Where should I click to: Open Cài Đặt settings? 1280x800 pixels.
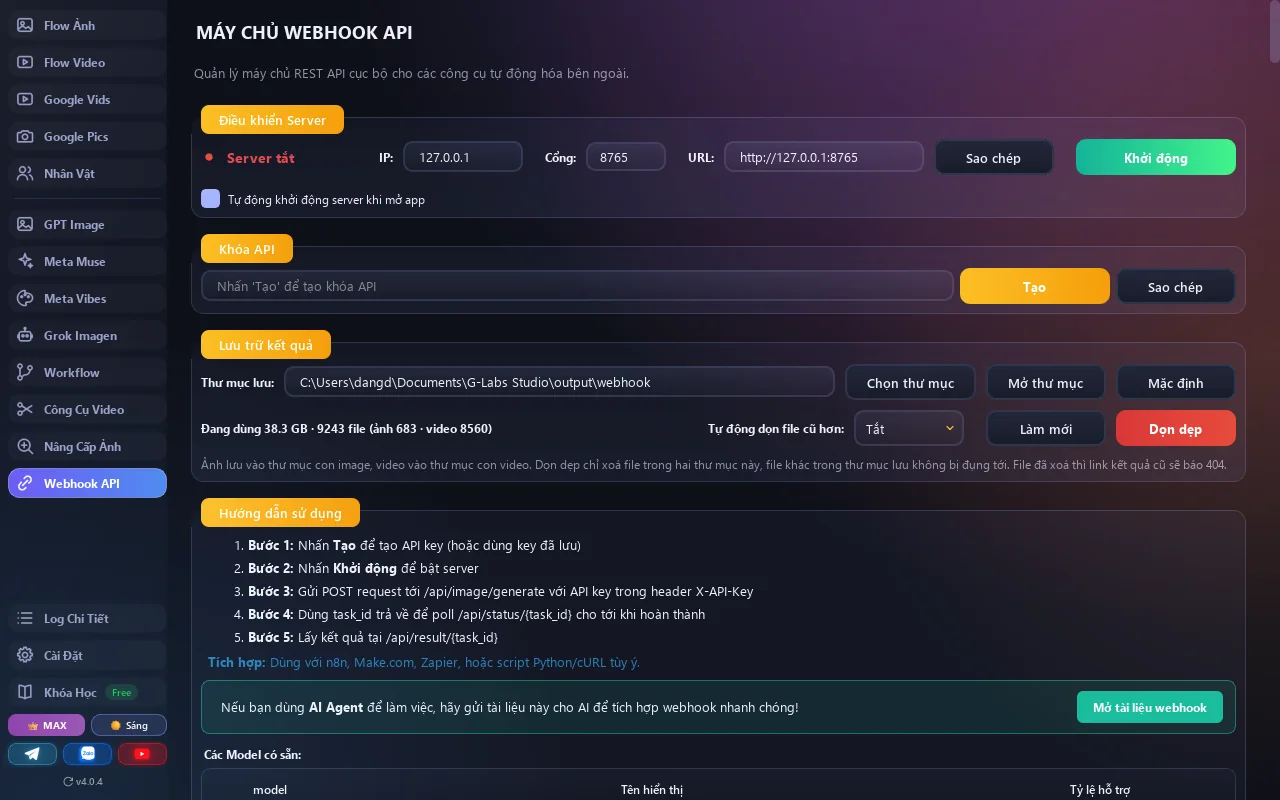tap(87, 656)
